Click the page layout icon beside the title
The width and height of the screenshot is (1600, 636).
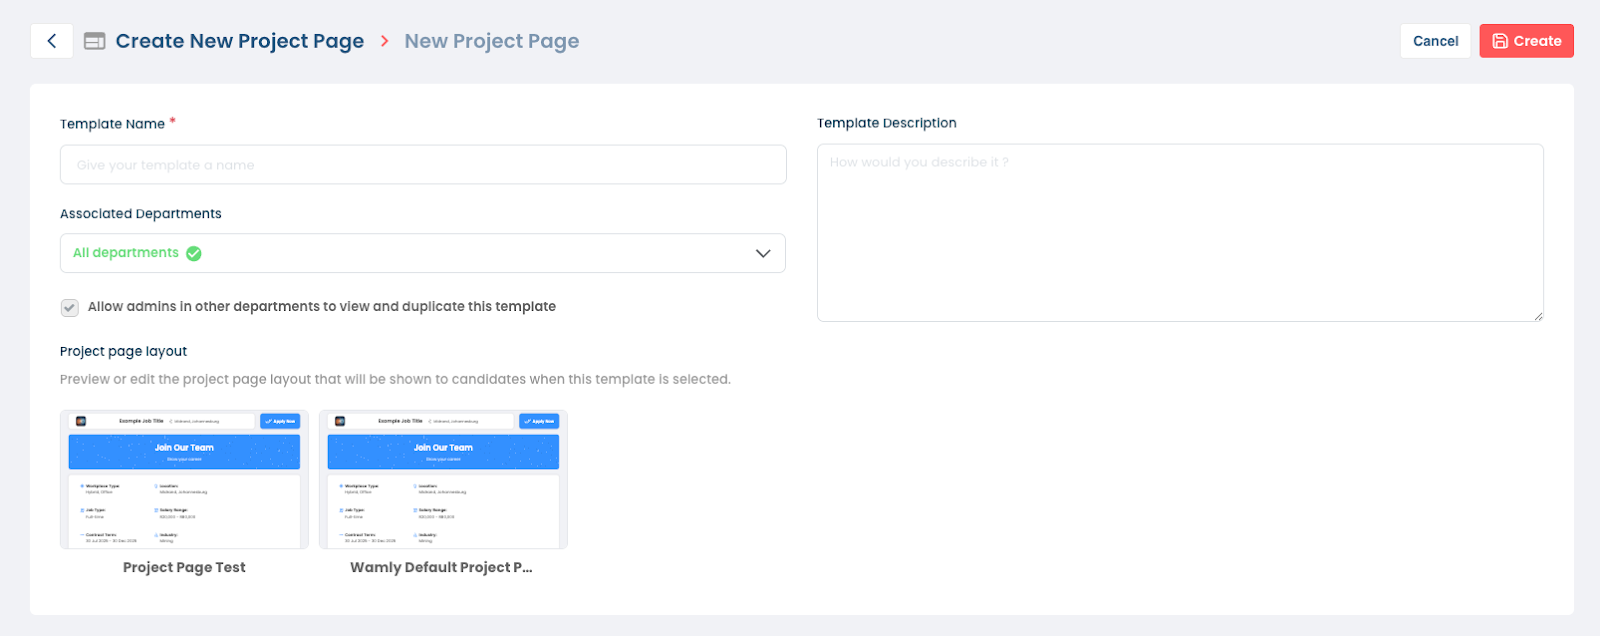pos(94,41)
